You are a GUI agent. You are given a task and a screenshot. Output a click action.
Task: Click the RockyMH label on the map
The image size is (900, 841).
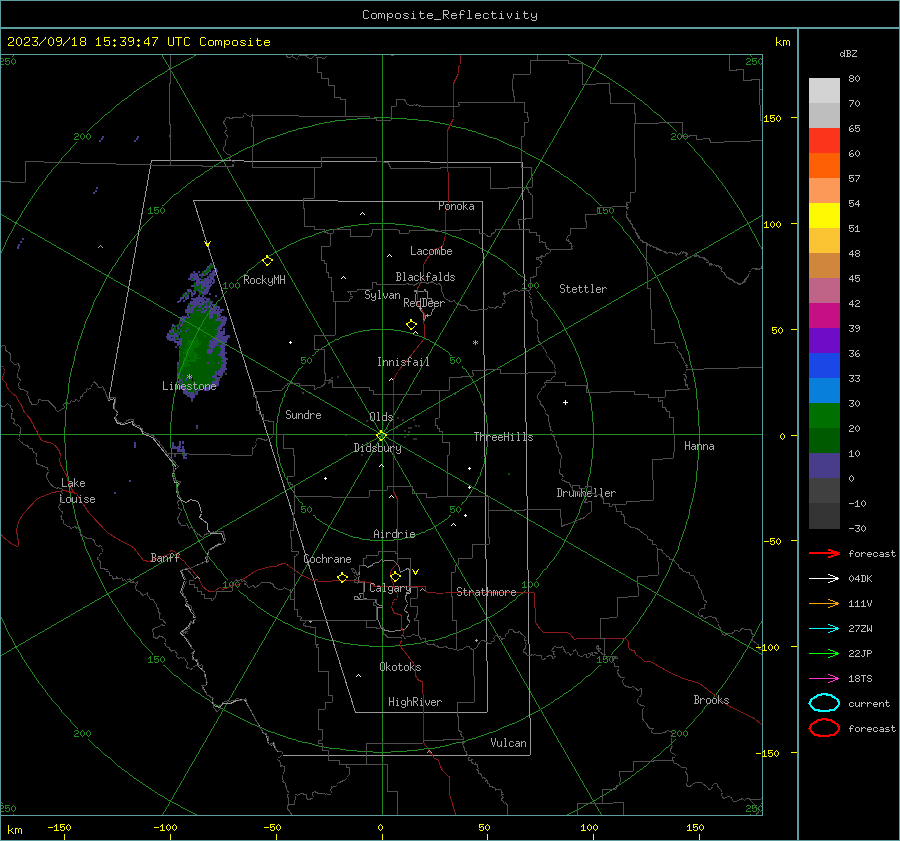point(264,280)
